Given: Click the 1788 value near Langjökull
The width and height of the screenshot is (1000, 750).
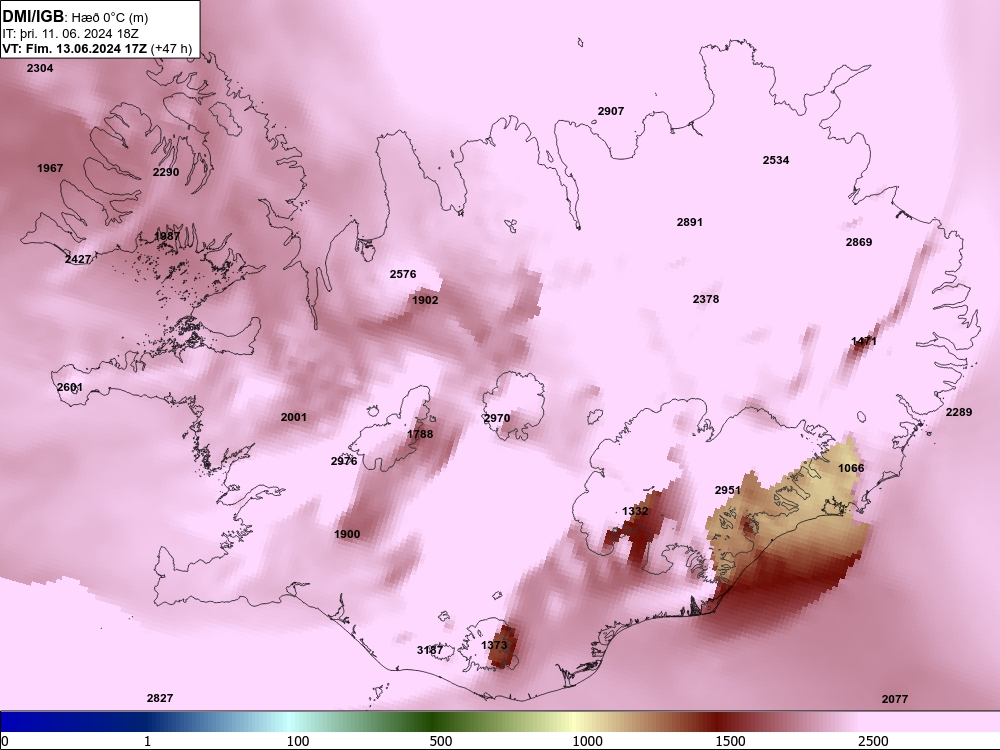Looking at the screenshot, I should click(x=420, y=434).
